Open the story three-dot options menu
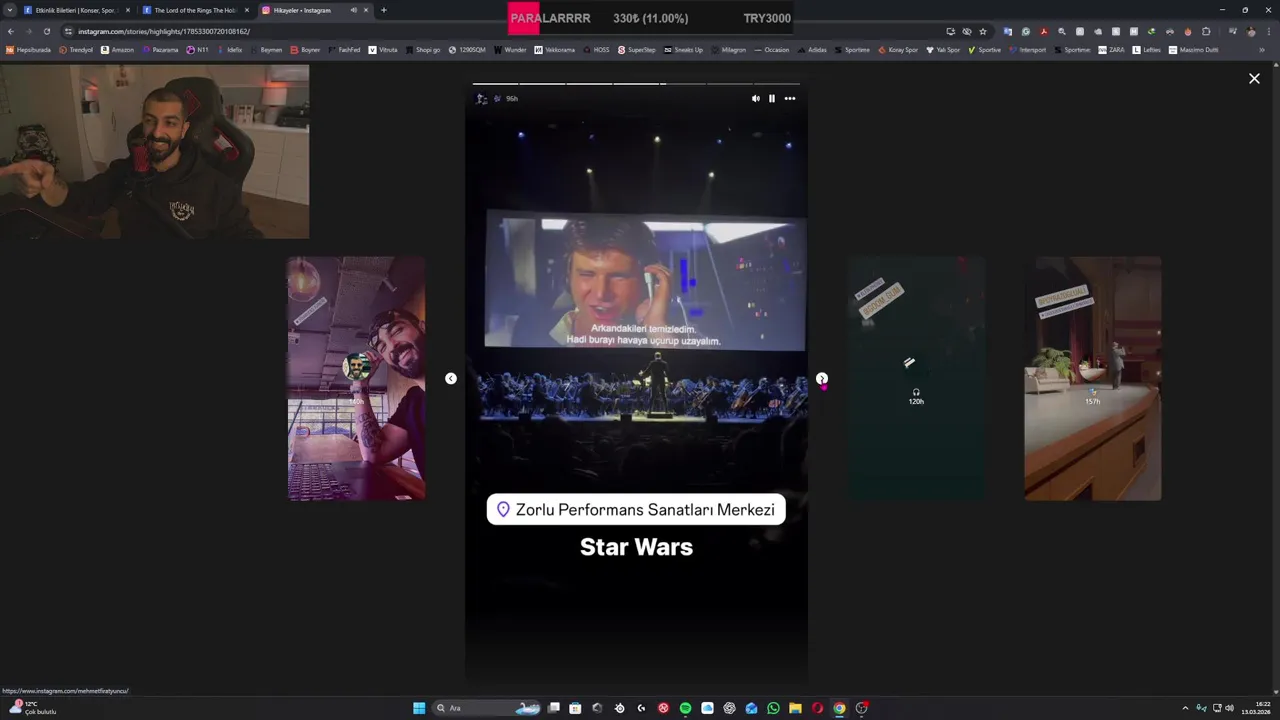This screenshot has width=1280, height=720. tap(789, 98)
